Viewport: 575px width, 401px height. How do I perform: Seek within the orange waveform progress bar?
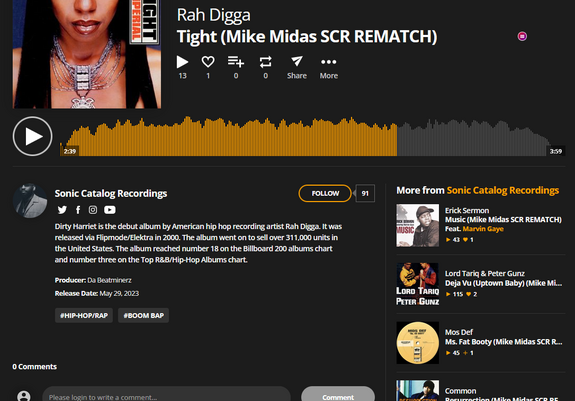[x=228, y=136]
